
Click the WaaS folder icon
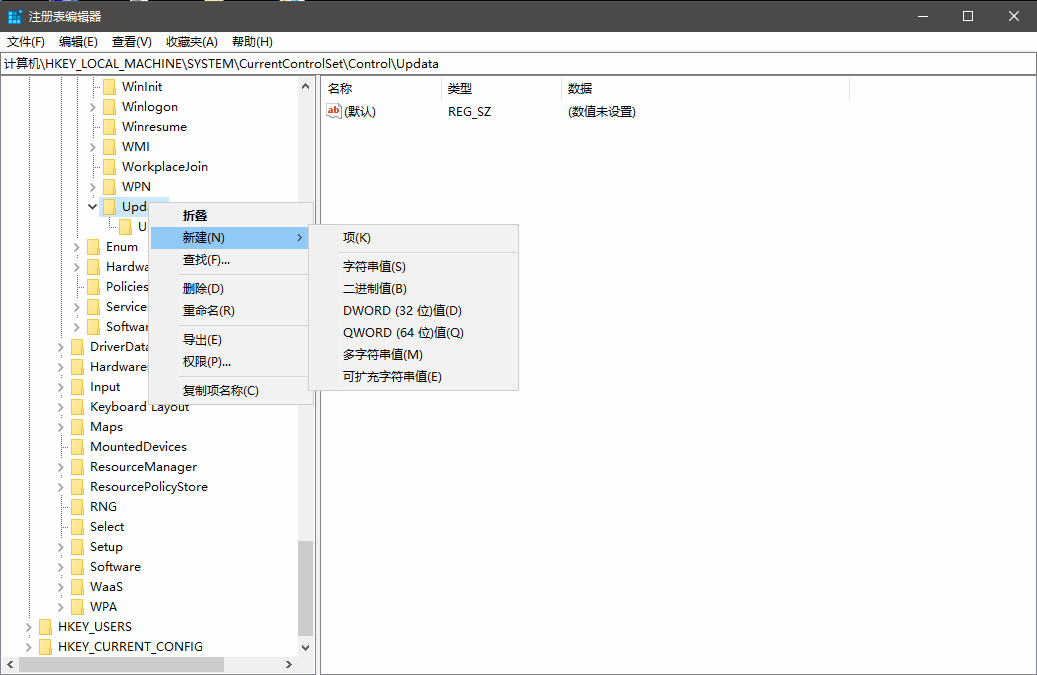(x=78, y=586)
